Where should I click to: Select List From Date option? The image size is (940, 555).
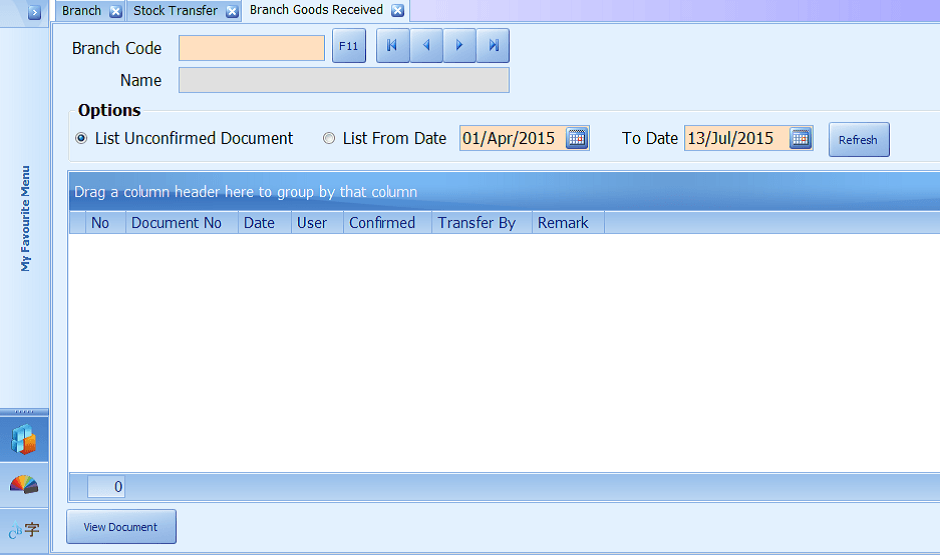click(x=329, y=138)
